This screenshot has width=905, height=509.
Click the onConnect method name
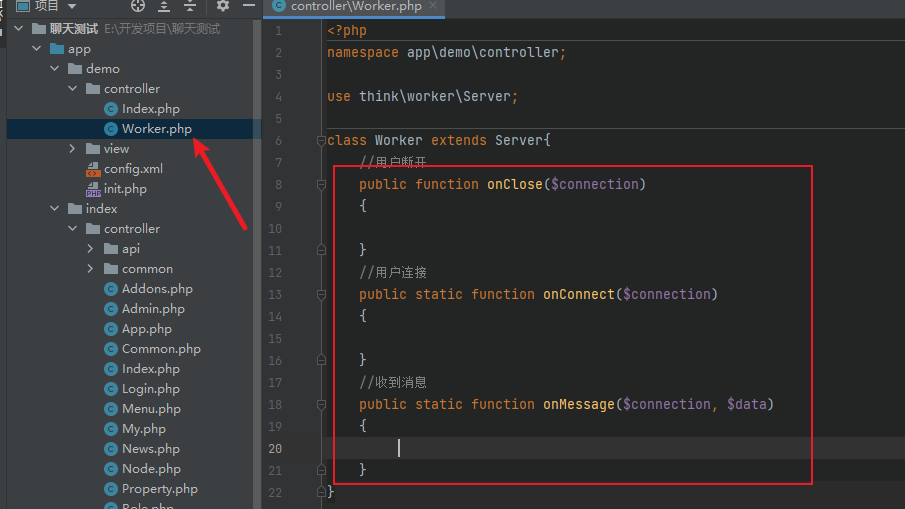(x=579, y=294)
